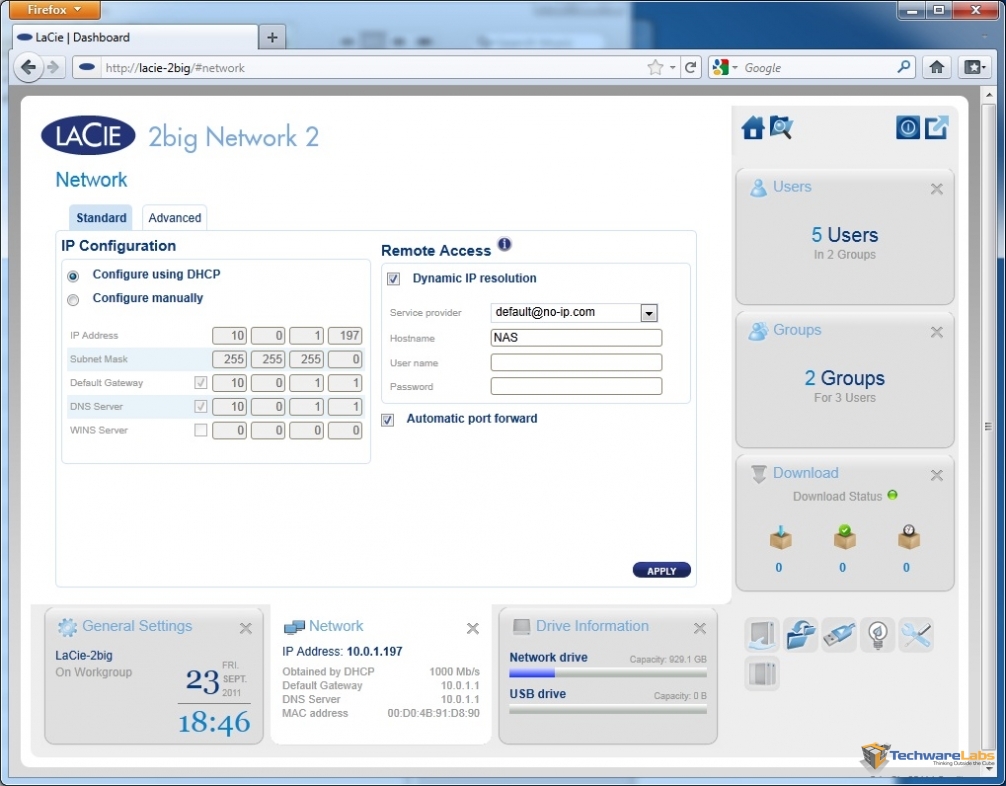Click the Password input field
Image resolution: width=1006 pixels, height=786 pixels.
(576, 386)
